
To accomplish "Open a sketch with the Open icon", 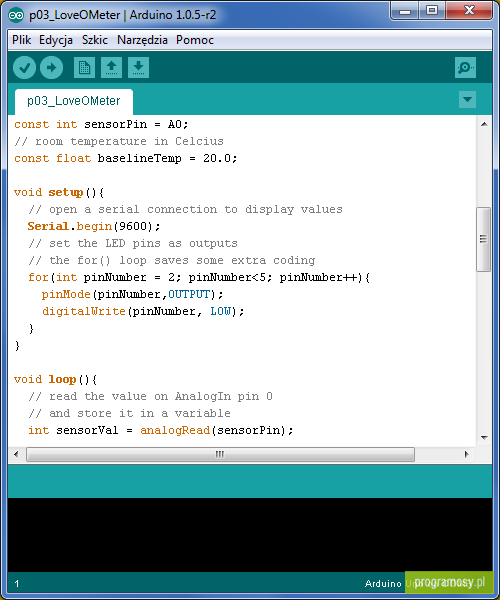I will point(111,68).
